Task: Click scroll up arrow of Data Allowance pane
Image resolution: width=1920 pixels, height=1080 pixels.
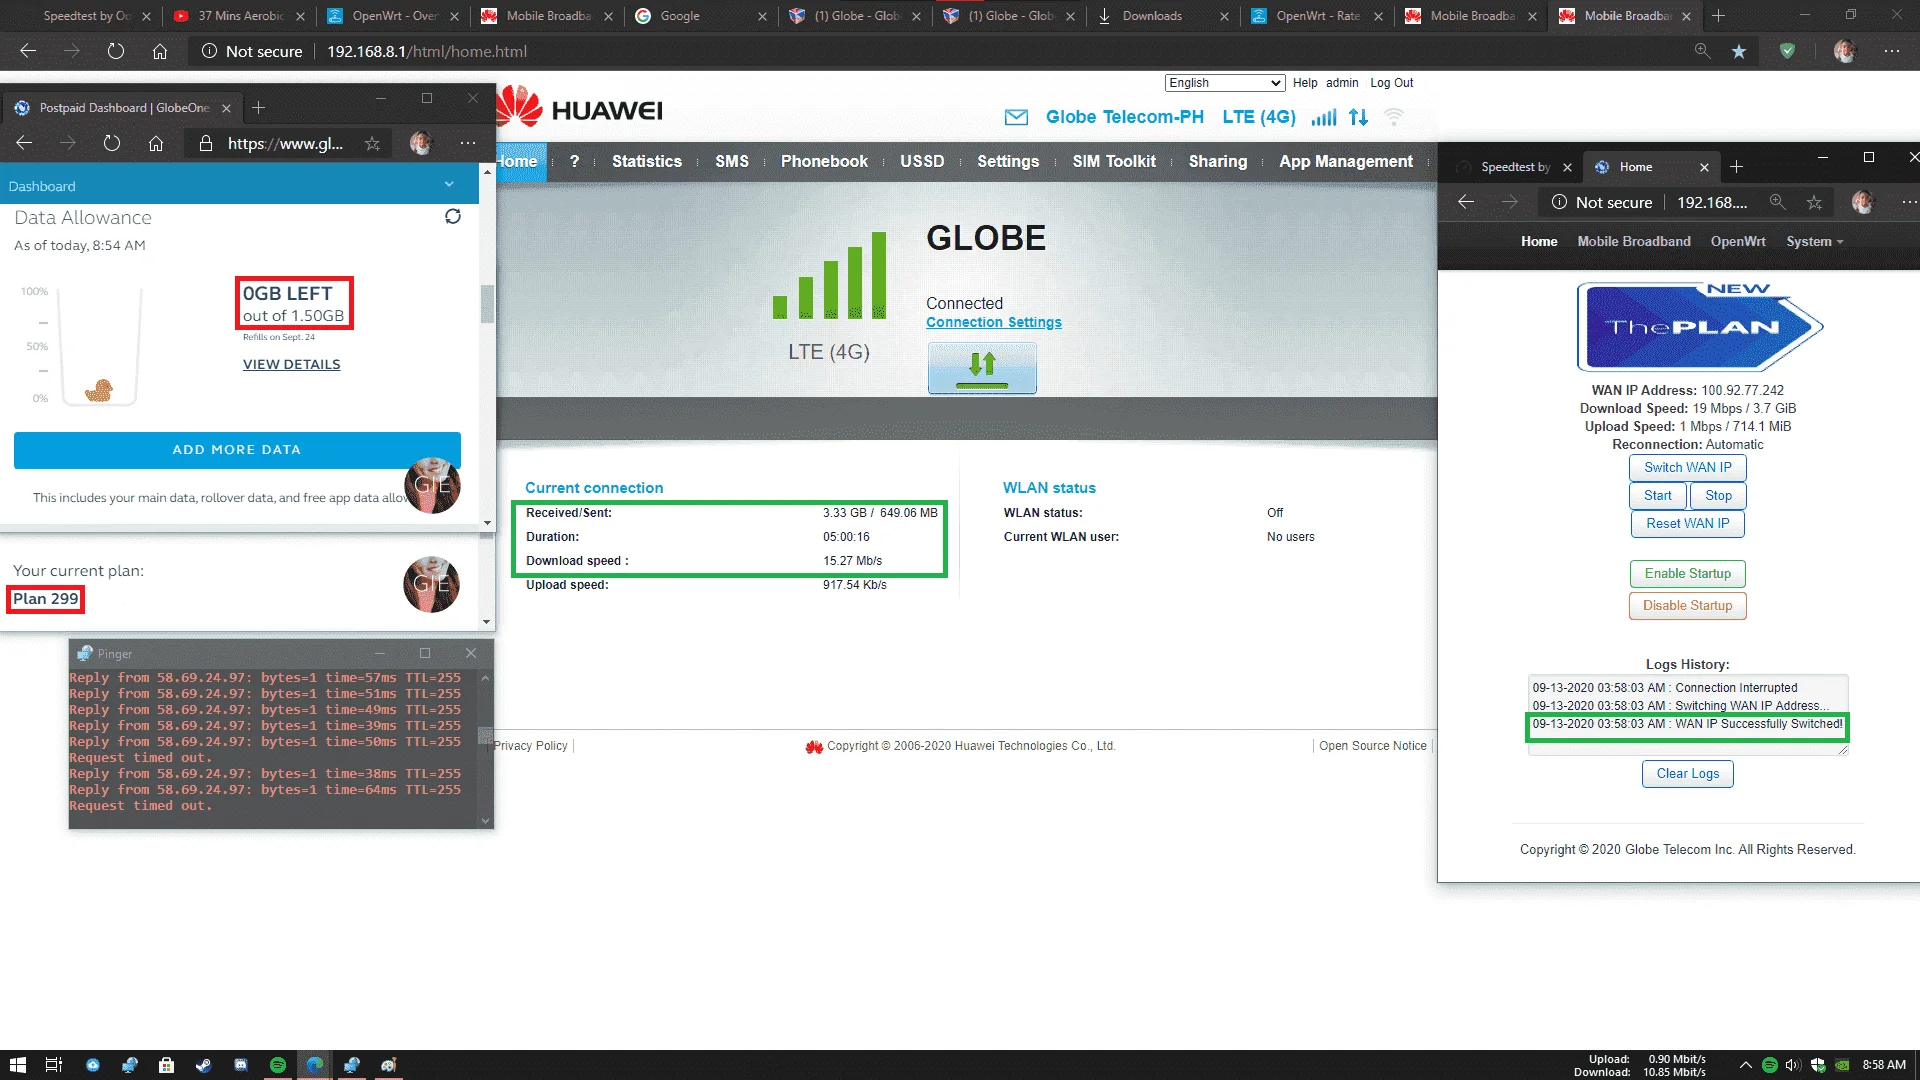Action: 487,172
